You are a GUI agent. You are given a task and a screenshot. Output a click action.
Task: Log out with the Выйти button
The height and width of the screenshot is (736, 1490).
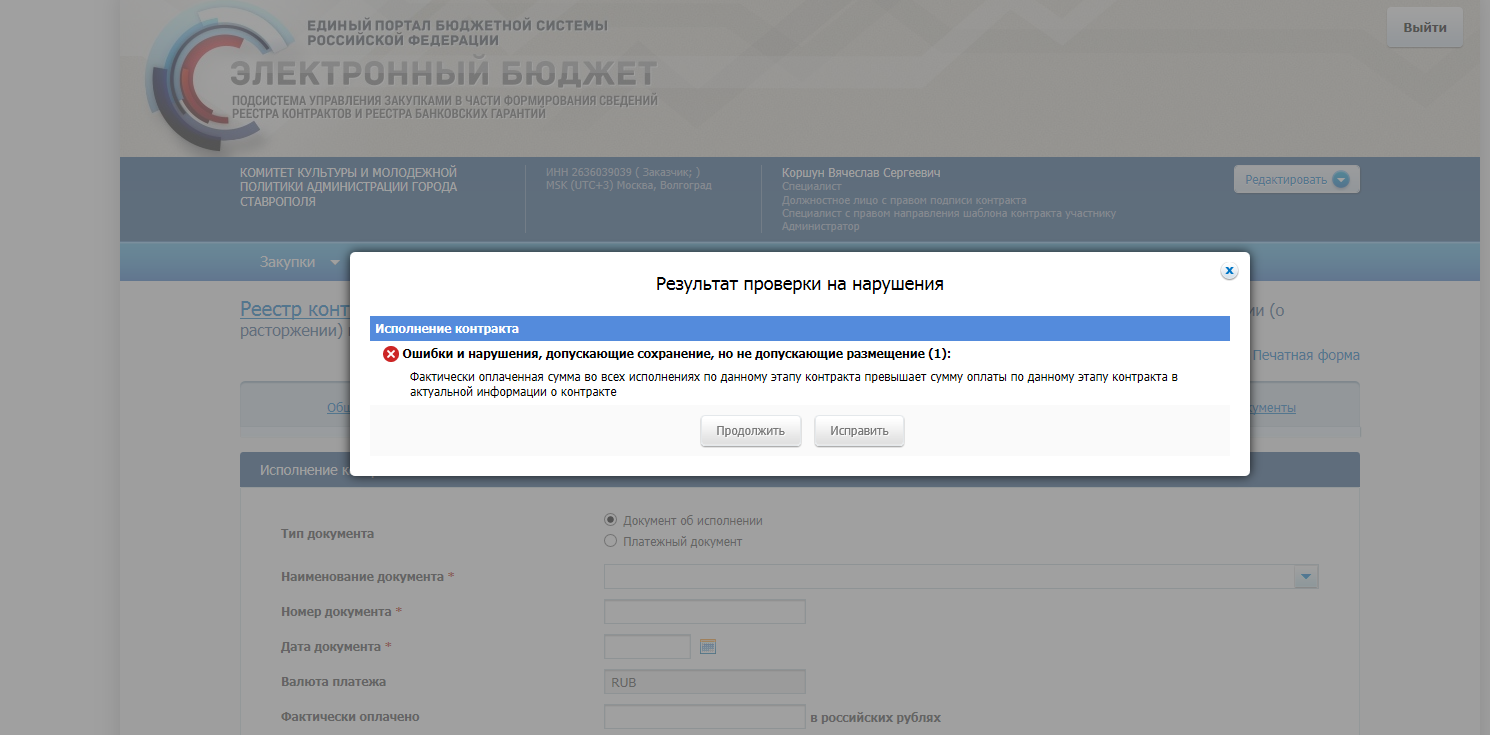point(1424,28)
